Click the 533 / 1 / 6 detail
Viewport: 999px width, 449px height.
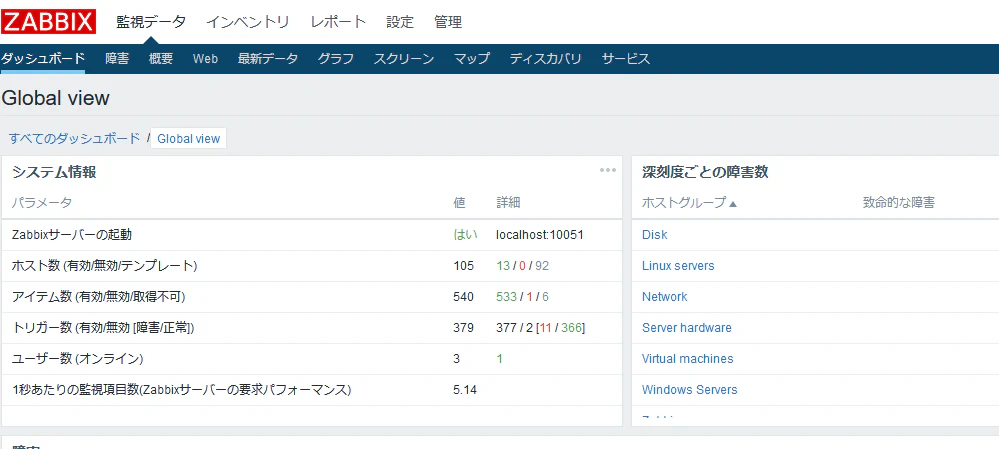(522, 297)
